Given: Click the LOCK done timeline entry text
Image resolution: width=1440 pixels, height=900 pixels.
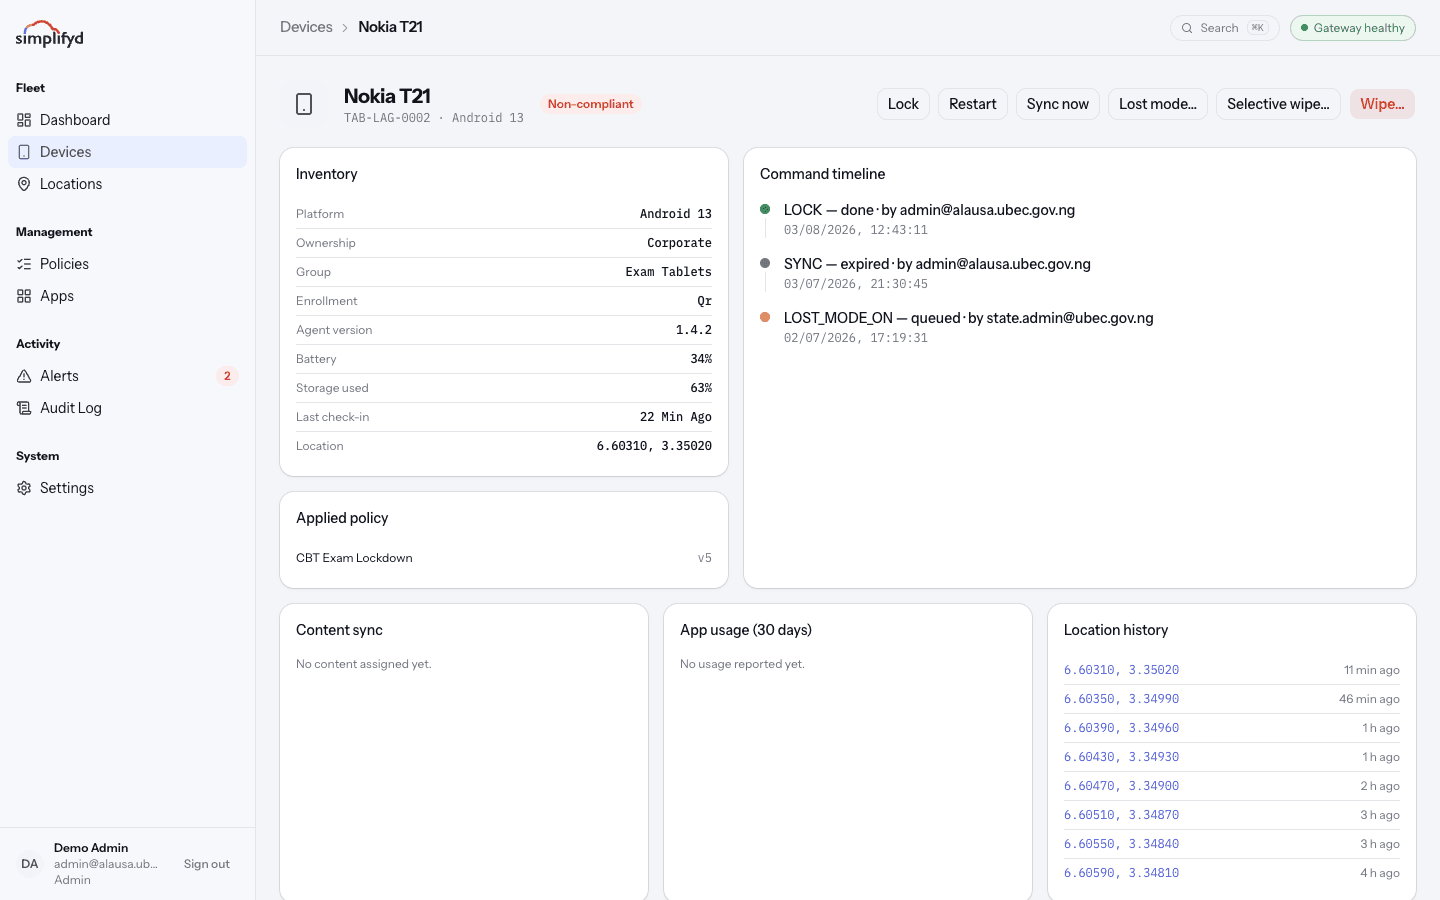Looking at the screenshot, I should 929,210.
